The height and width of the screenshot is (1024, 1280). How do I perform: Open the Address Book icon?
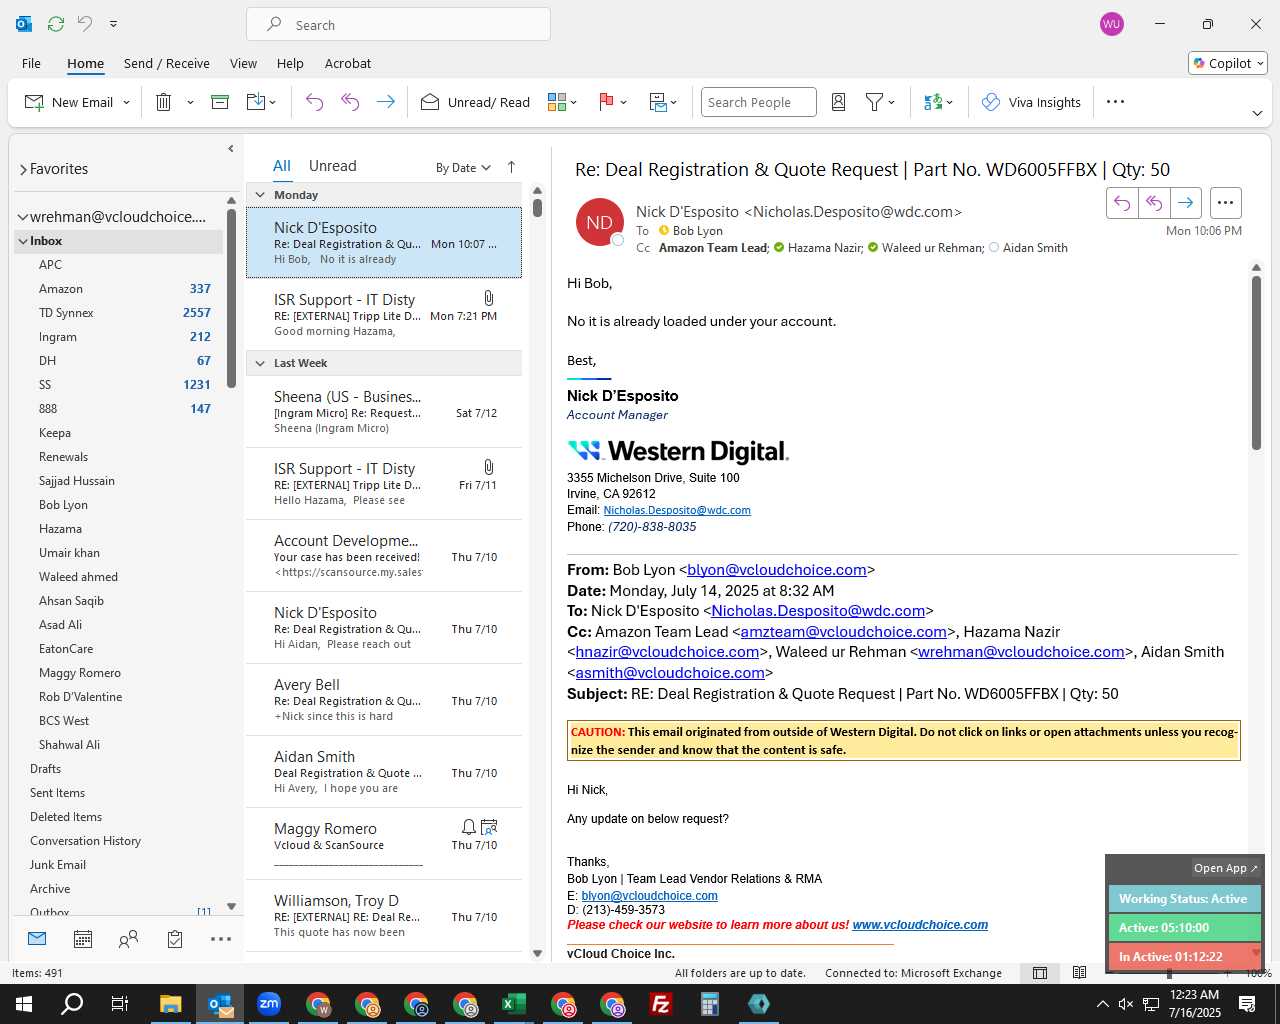coord(839,102)
